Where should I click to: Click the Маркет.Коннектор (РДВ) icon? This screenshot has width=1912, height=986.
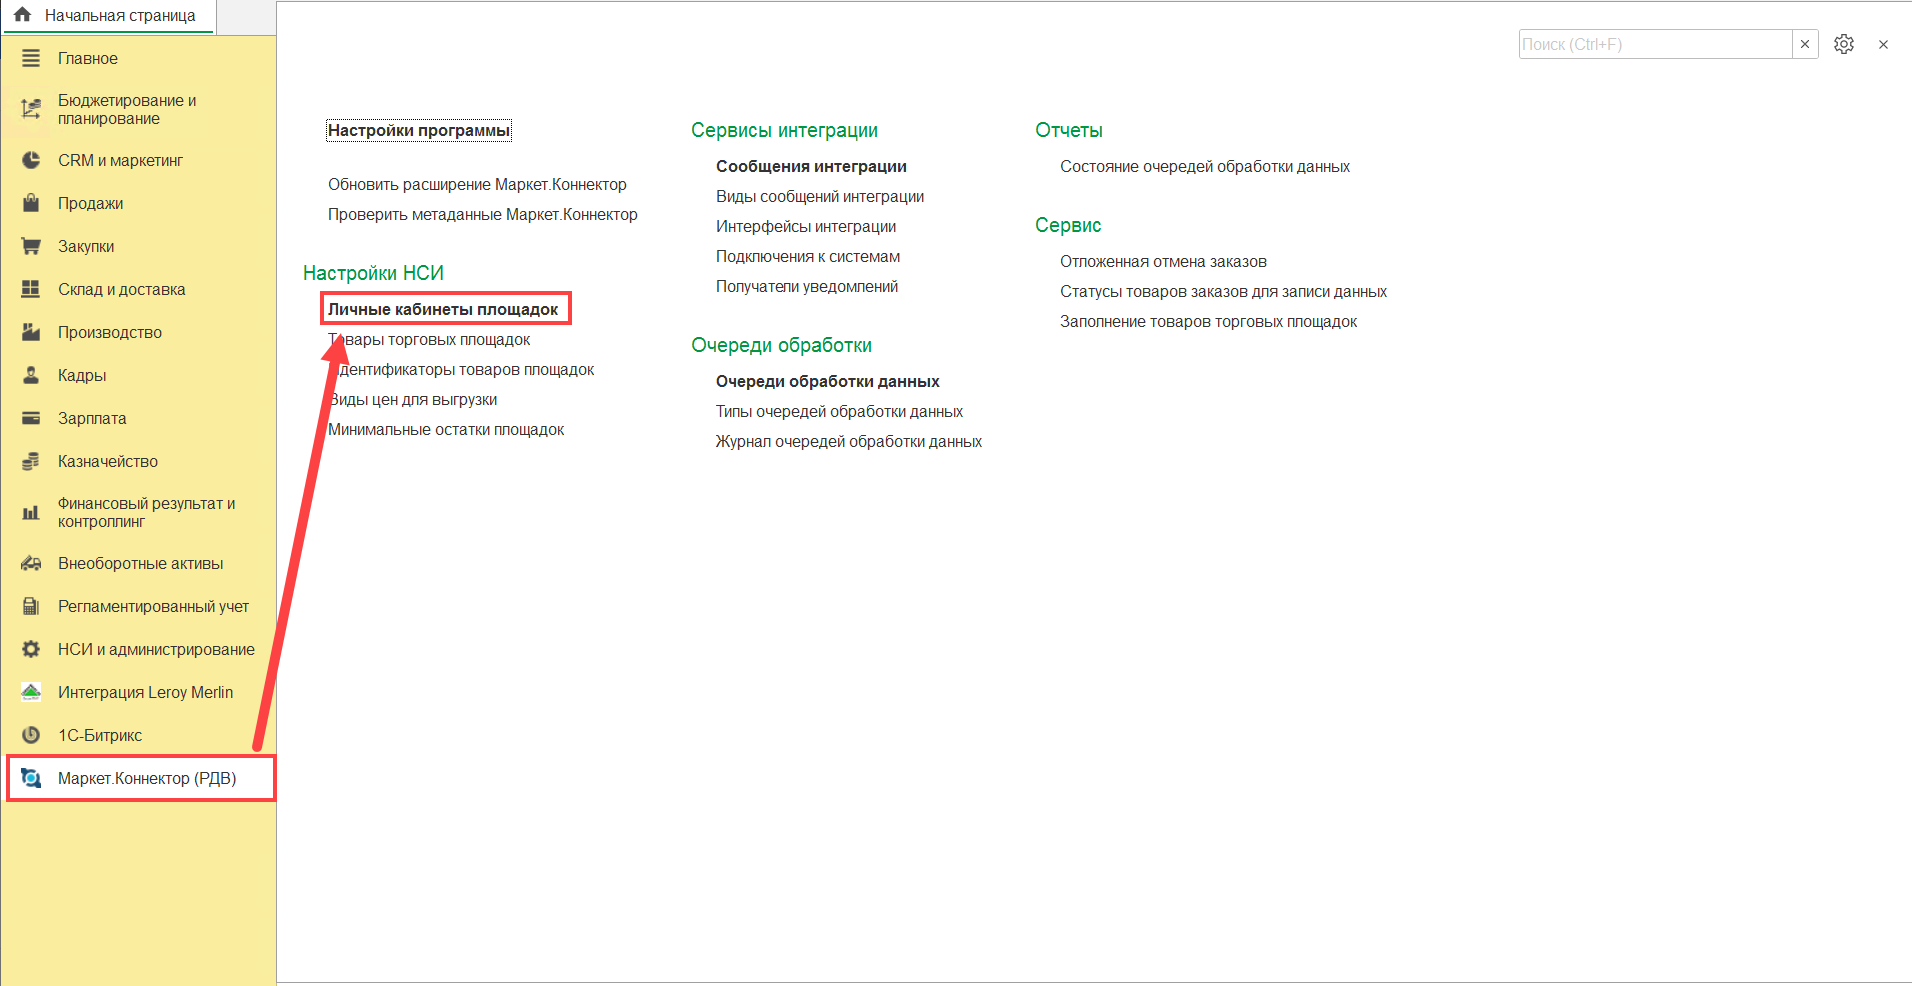pos(31,778)
